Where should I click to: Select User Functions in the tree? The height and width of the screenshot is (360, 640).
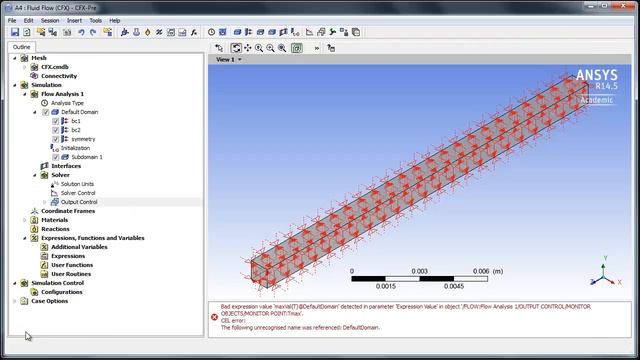(72, 265)
